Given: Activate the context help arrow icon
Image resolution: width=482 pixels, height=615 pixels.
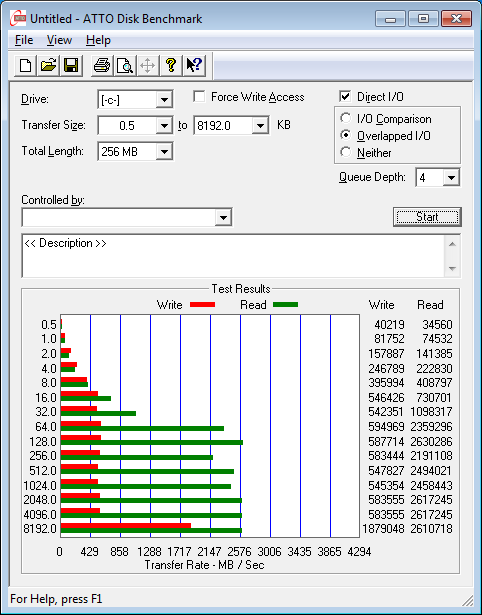Looking at the screenshot, I should pyautogui.click(x=194, y=66).
